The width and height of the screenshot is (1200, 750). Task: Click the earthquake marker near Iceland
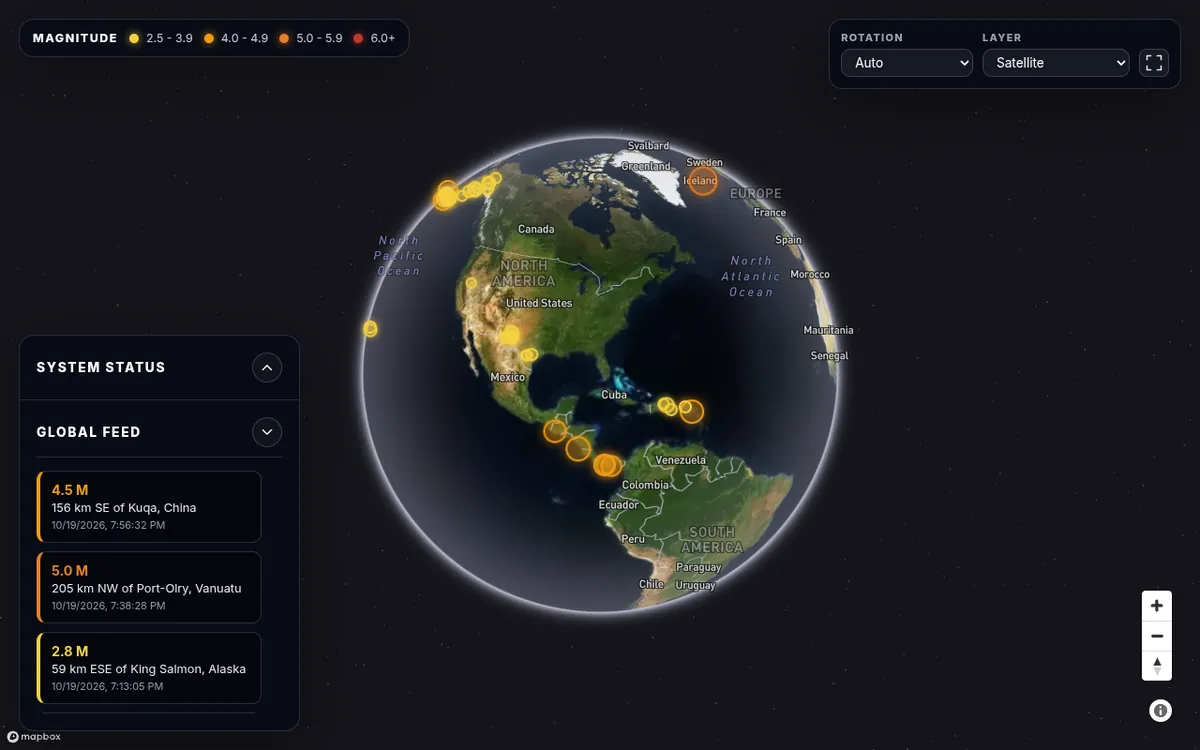pos(703,181)
